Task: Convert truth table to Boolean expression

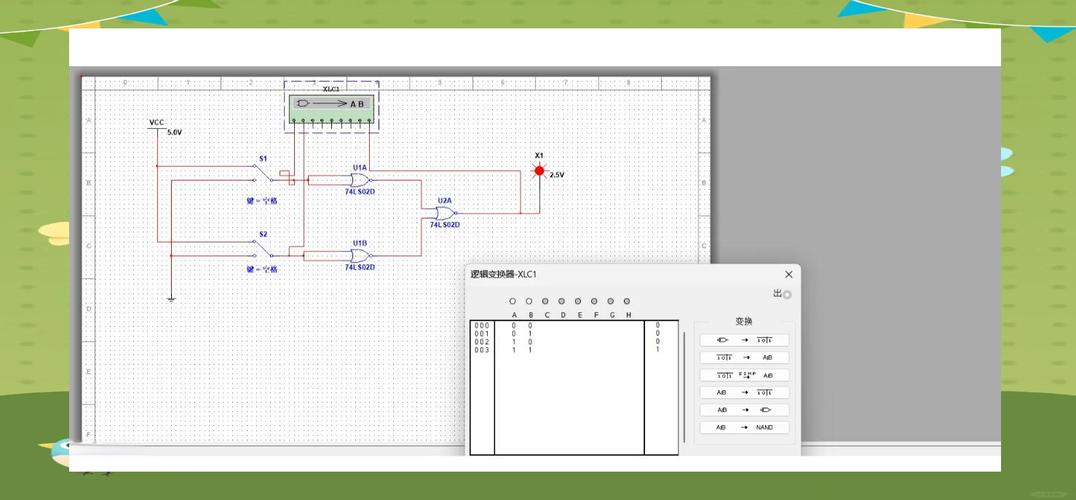Action: 745,357
